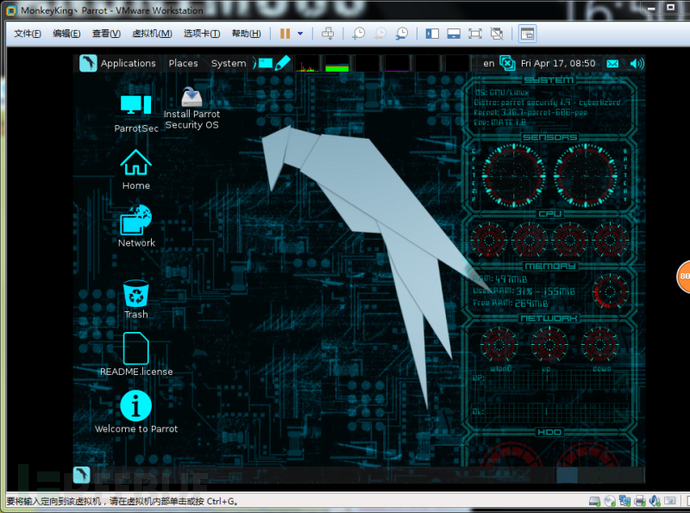690x513 pixels.
Task: Click the network adapter icon in status bar
Action: [x=625, y=501]
